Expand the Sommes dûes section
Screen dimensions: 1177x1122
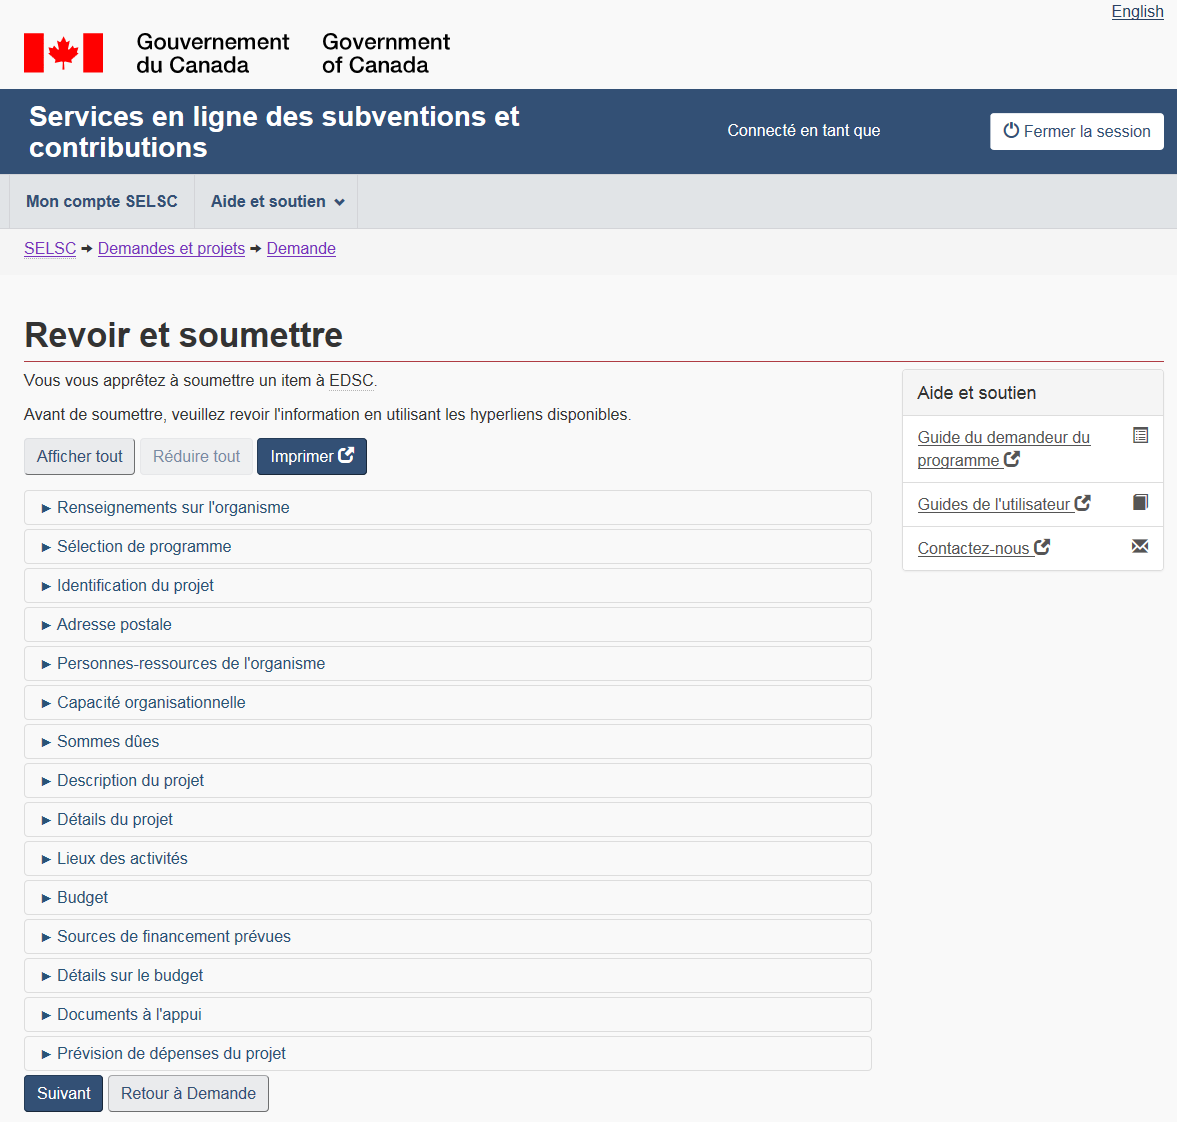click(108, 742)
